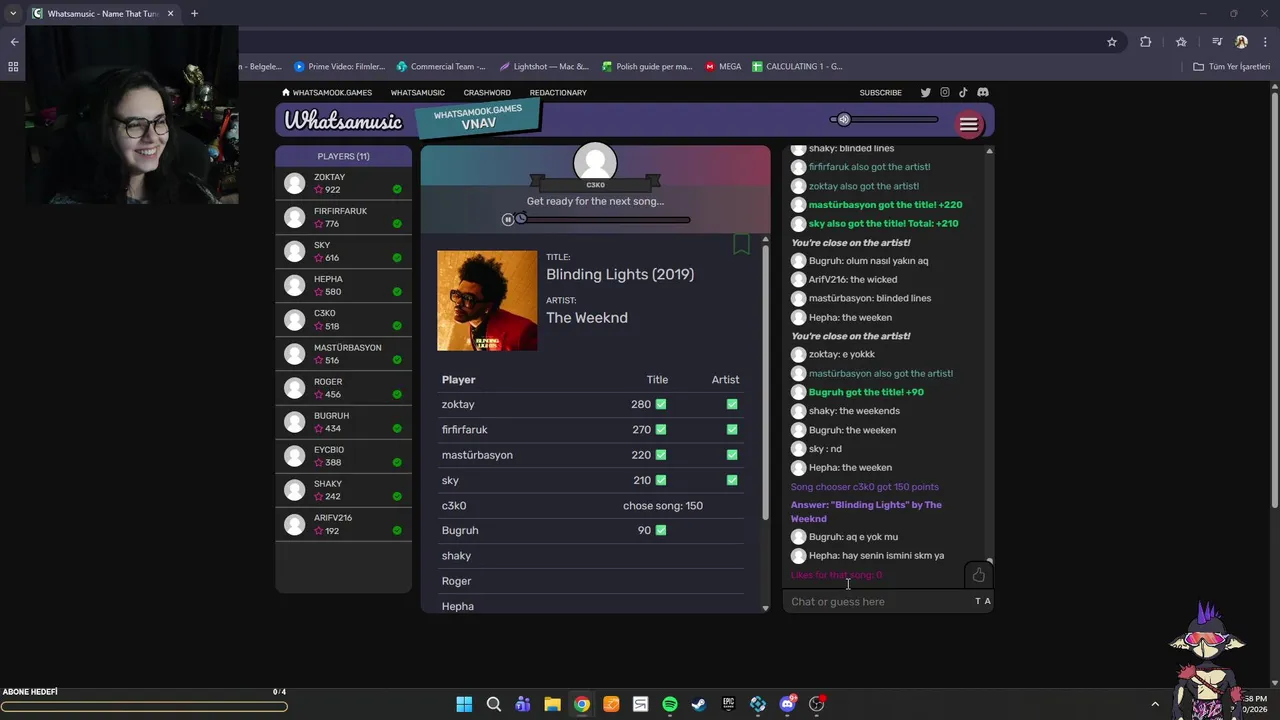
Task: Adjust the volume slider in site header
Action: click(884, 119)
